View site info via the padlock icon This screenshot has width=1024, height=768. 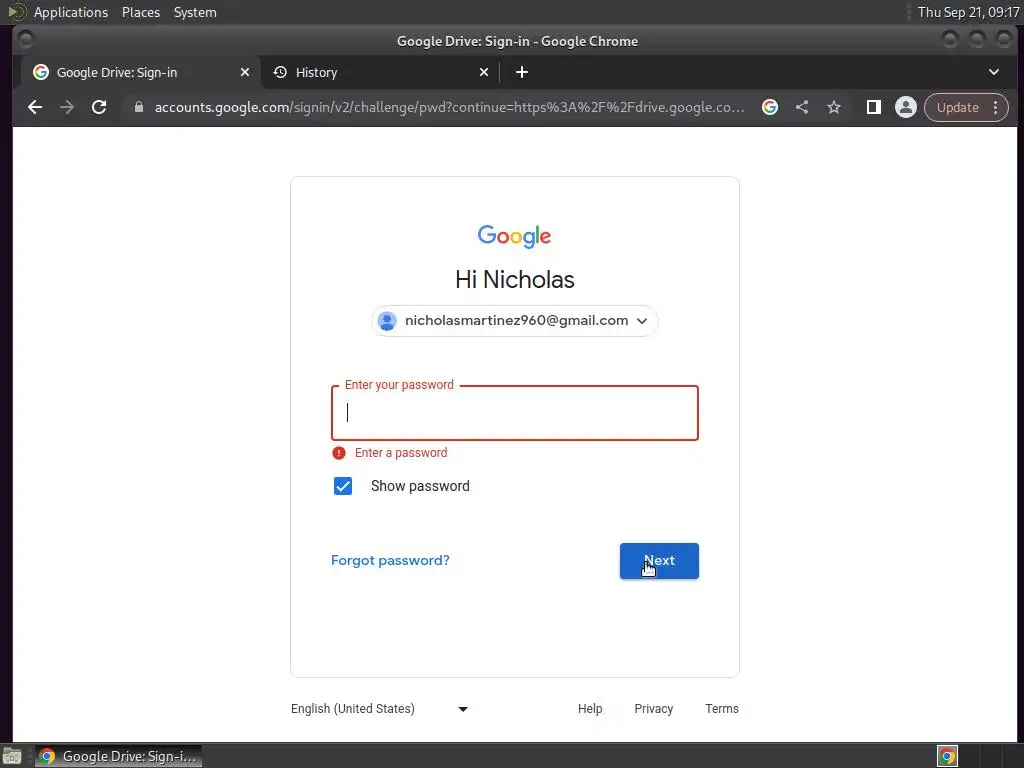pos(138,107)
